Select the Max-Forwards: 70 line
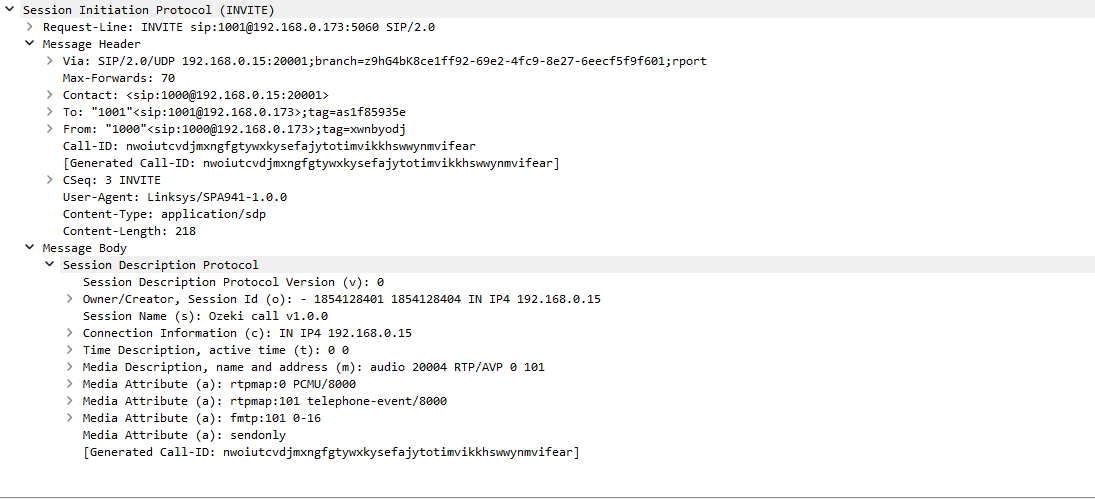This screenshot has width=1095, height=499. coord(119,78)
